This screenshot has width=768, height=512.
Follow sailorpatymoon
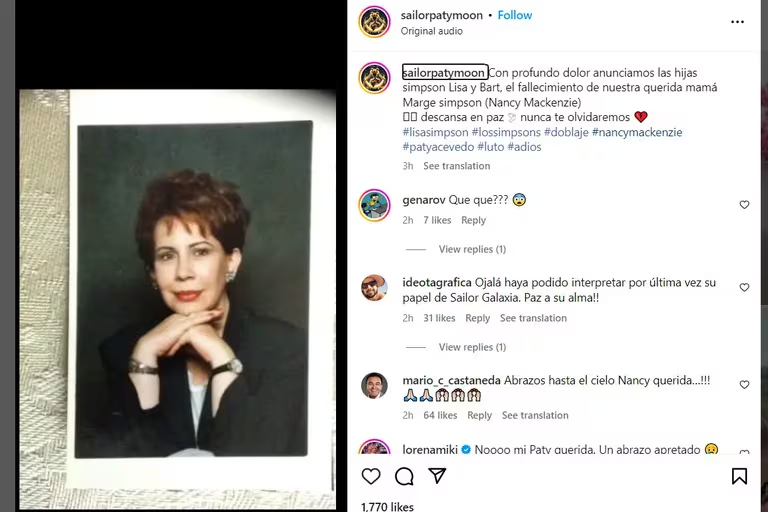tap(515, 15)
